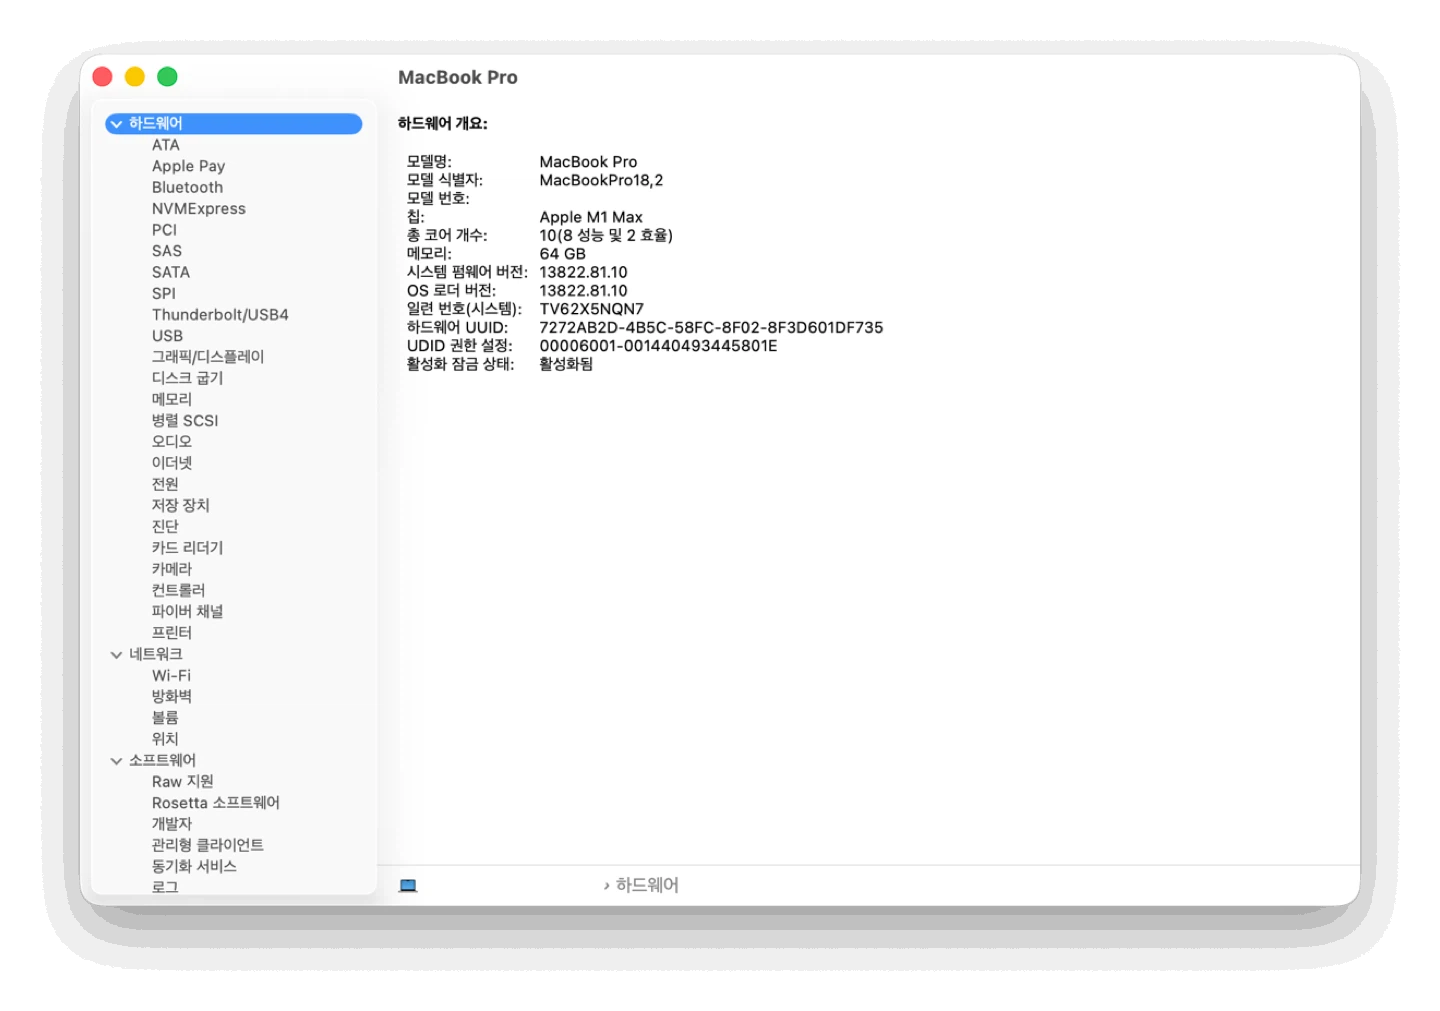
Task: Select 하드웨어 in the sidebar
Action: 234,123
